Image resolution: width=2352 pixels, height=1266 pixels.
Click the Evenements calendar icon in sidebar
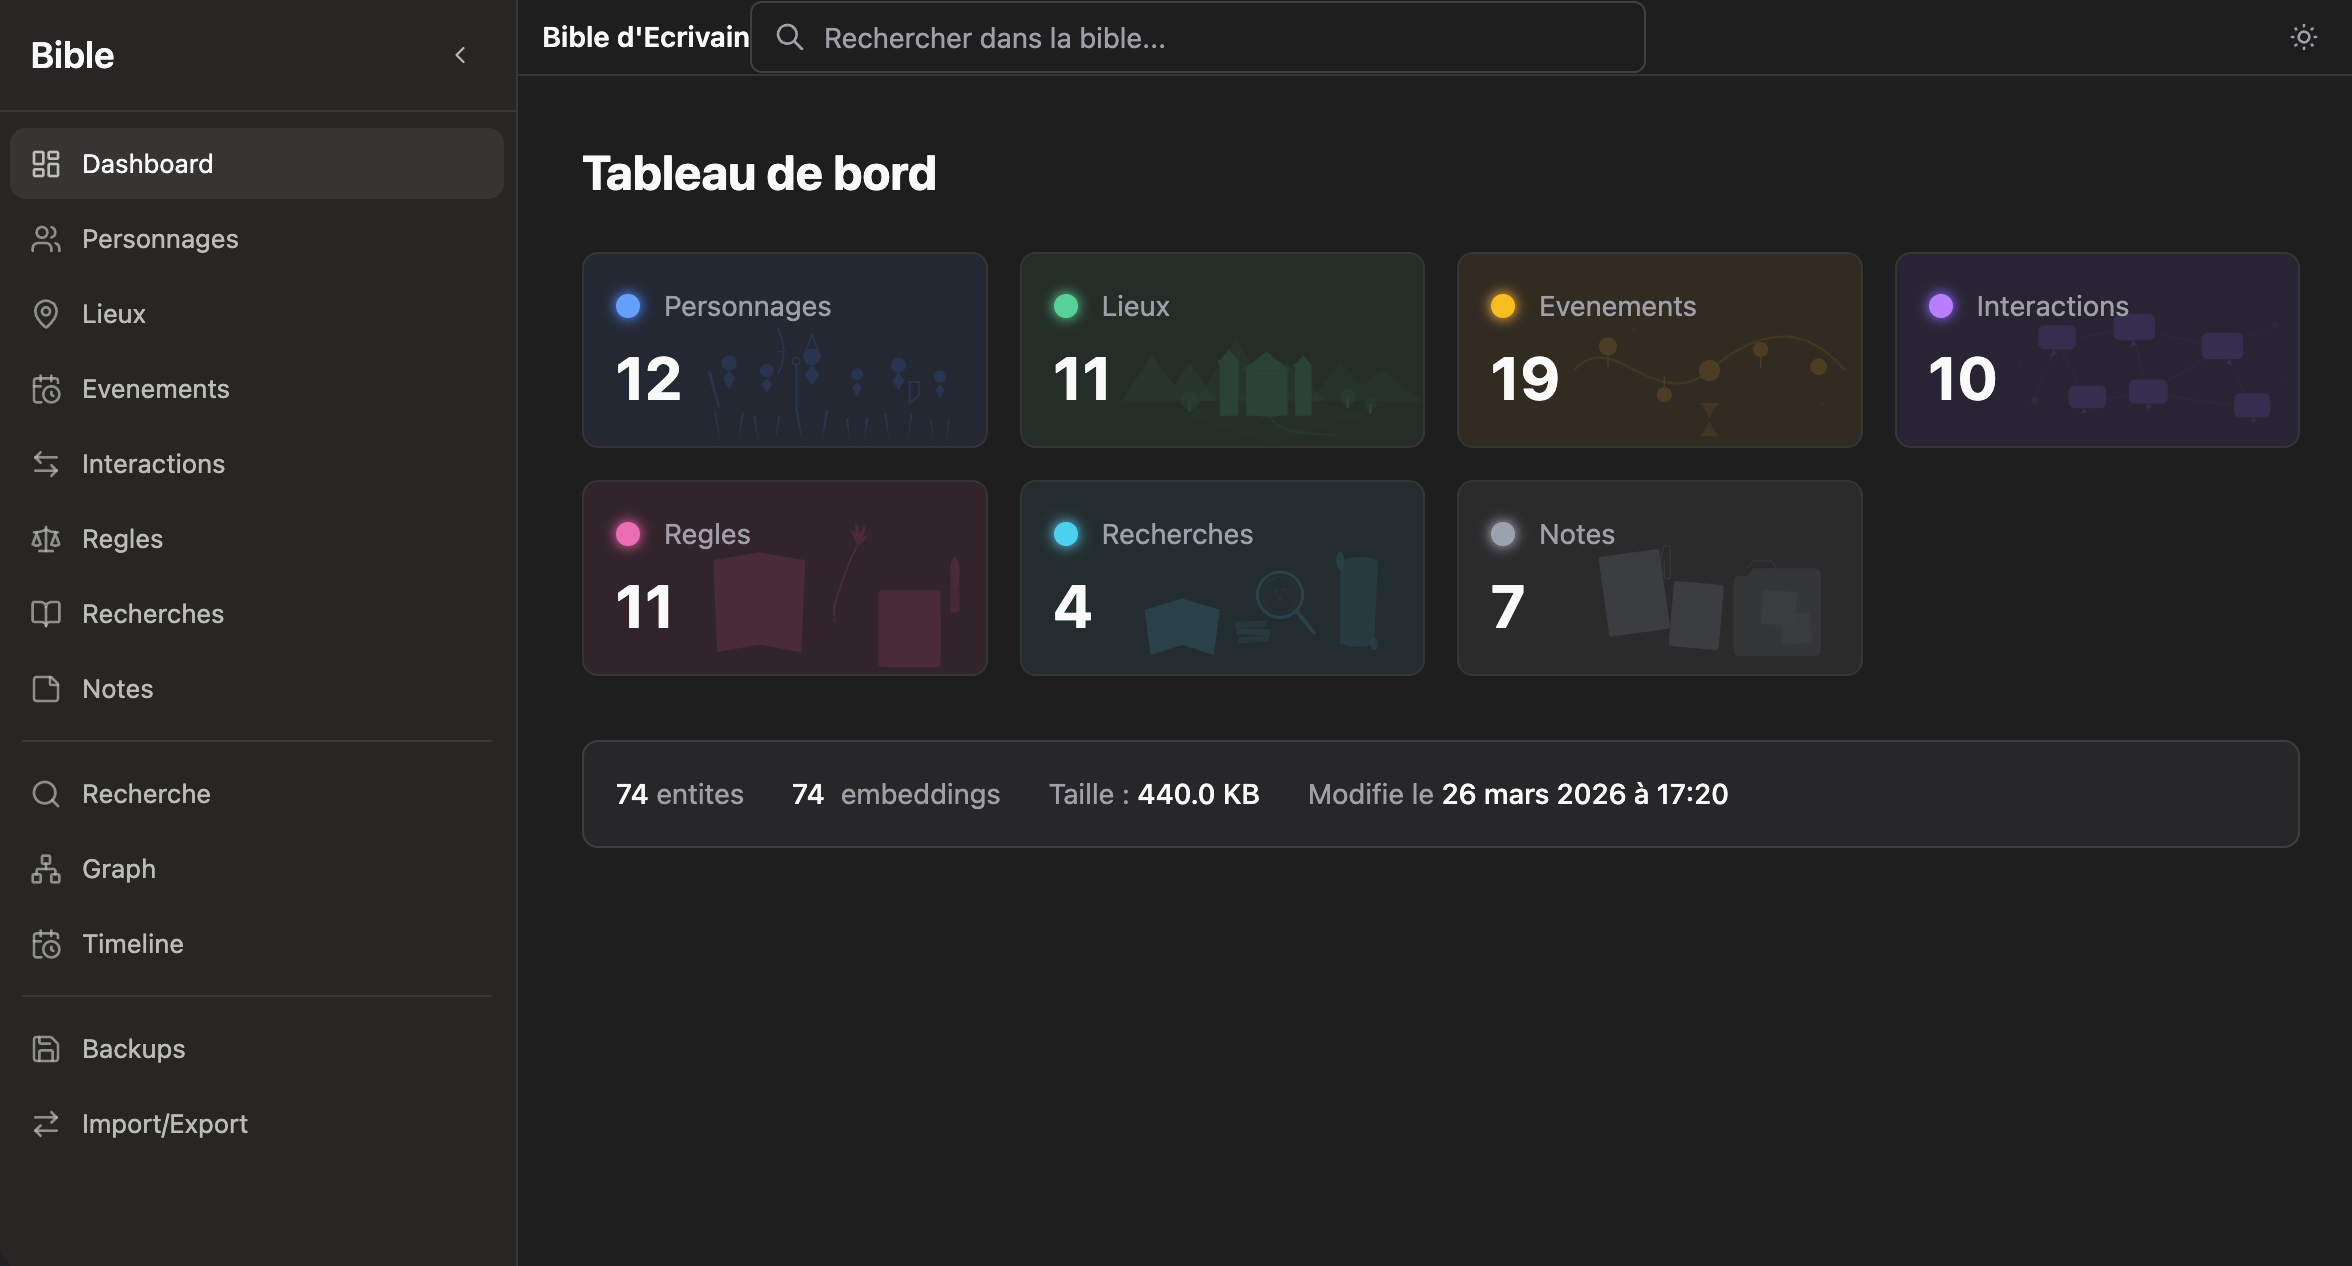coord(46,389)
